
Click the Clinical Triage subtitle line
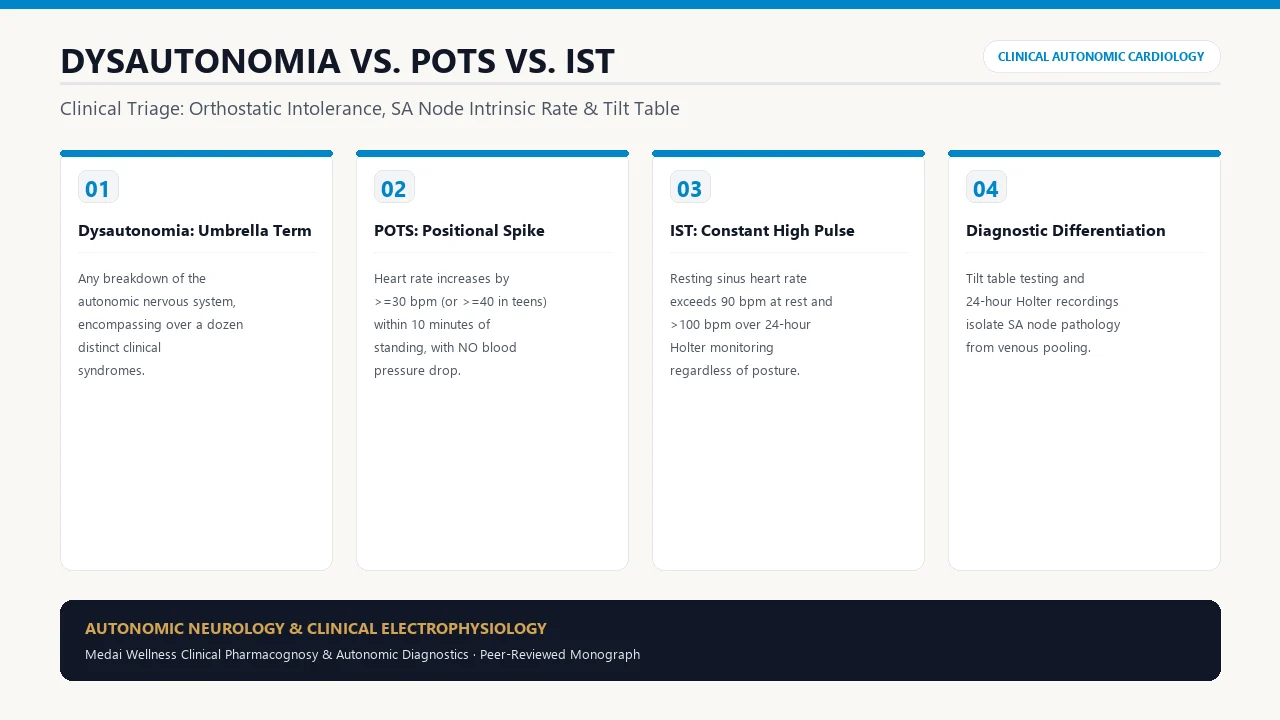click(370, 109)
